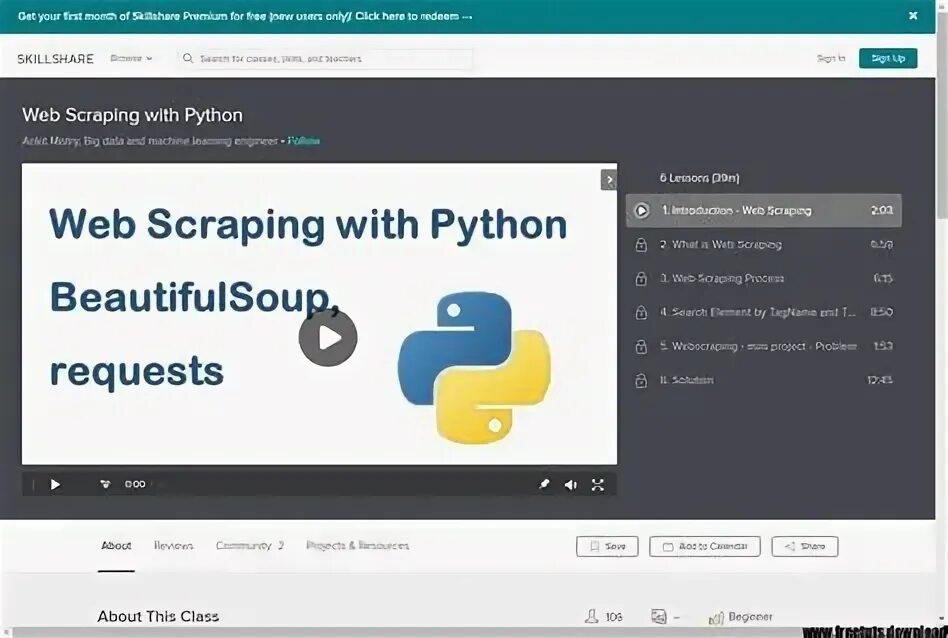Switch to the Reviews tab

(x=174, y=545)
